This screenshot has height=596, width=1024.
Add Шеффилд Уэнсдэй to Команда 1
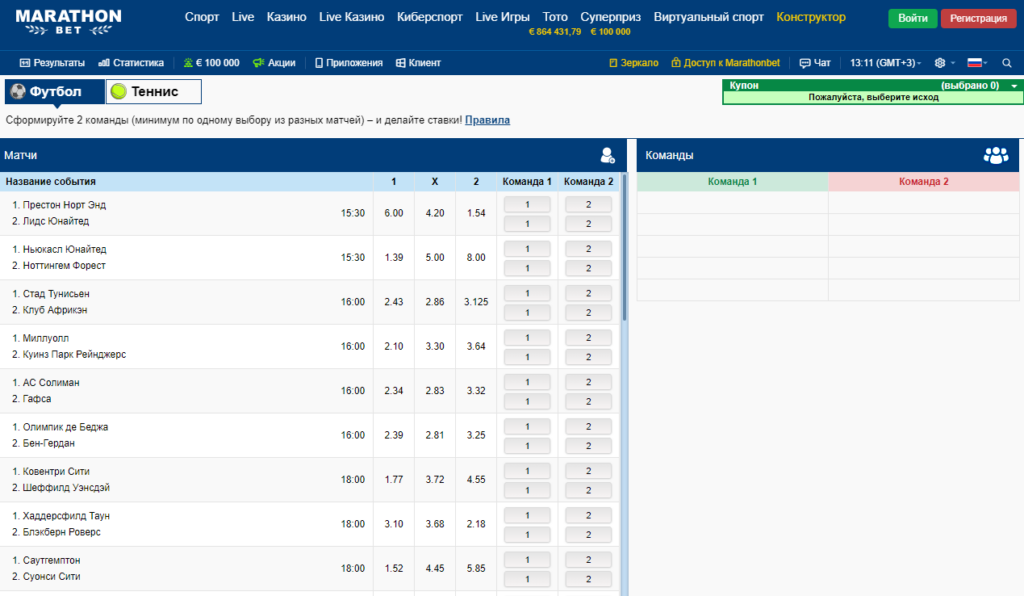pos(527,490)
